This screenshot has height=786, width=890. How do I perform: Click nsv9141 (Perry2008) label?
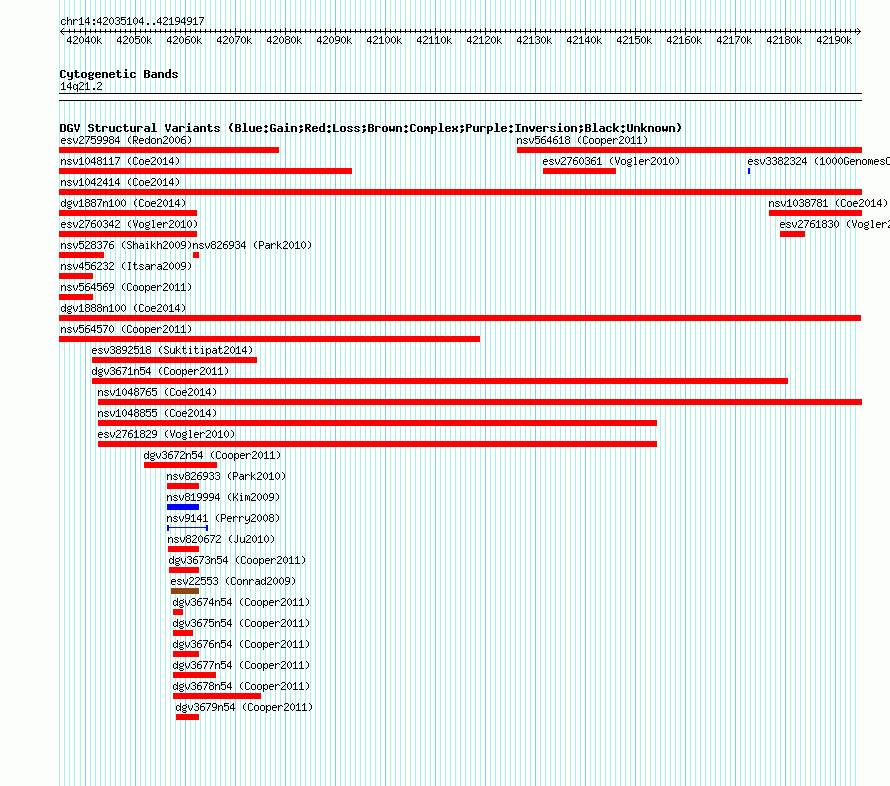pyautogui.click(x=223, y=518)
